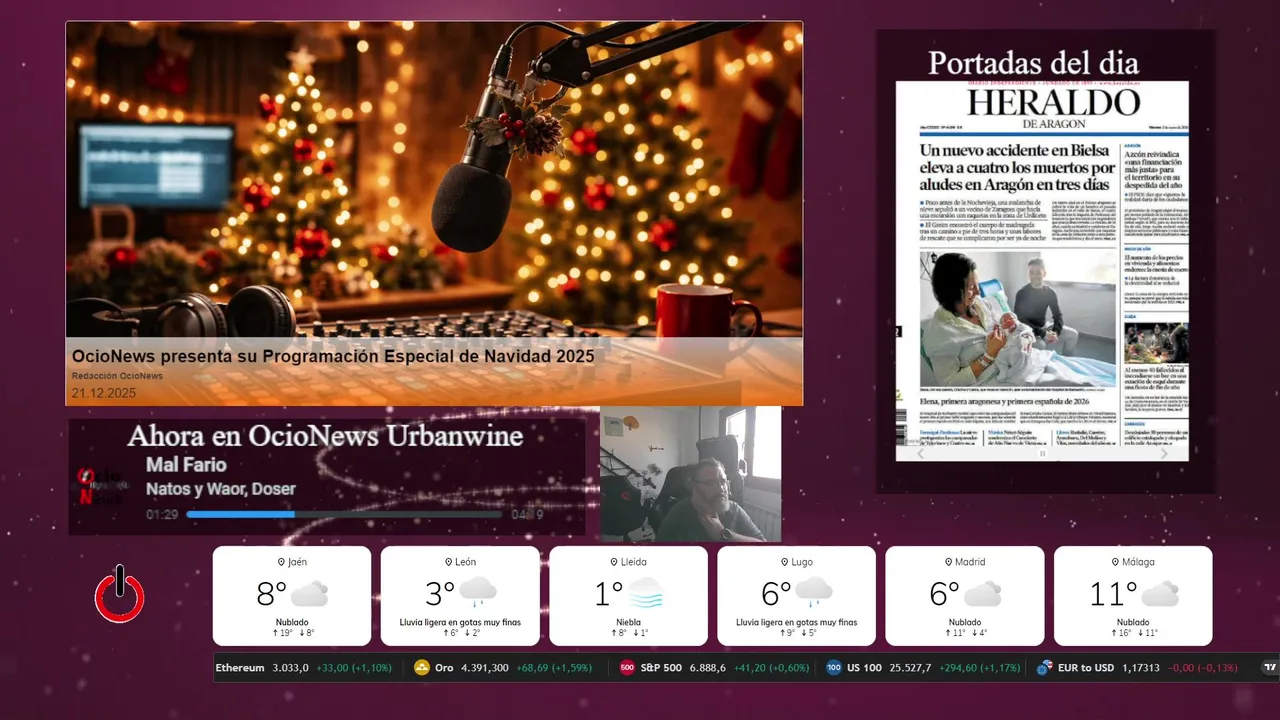Viewport: 1280px width, 720px height.
Task: Click the location pin beside Madrid
Action: tap(948, 562)
